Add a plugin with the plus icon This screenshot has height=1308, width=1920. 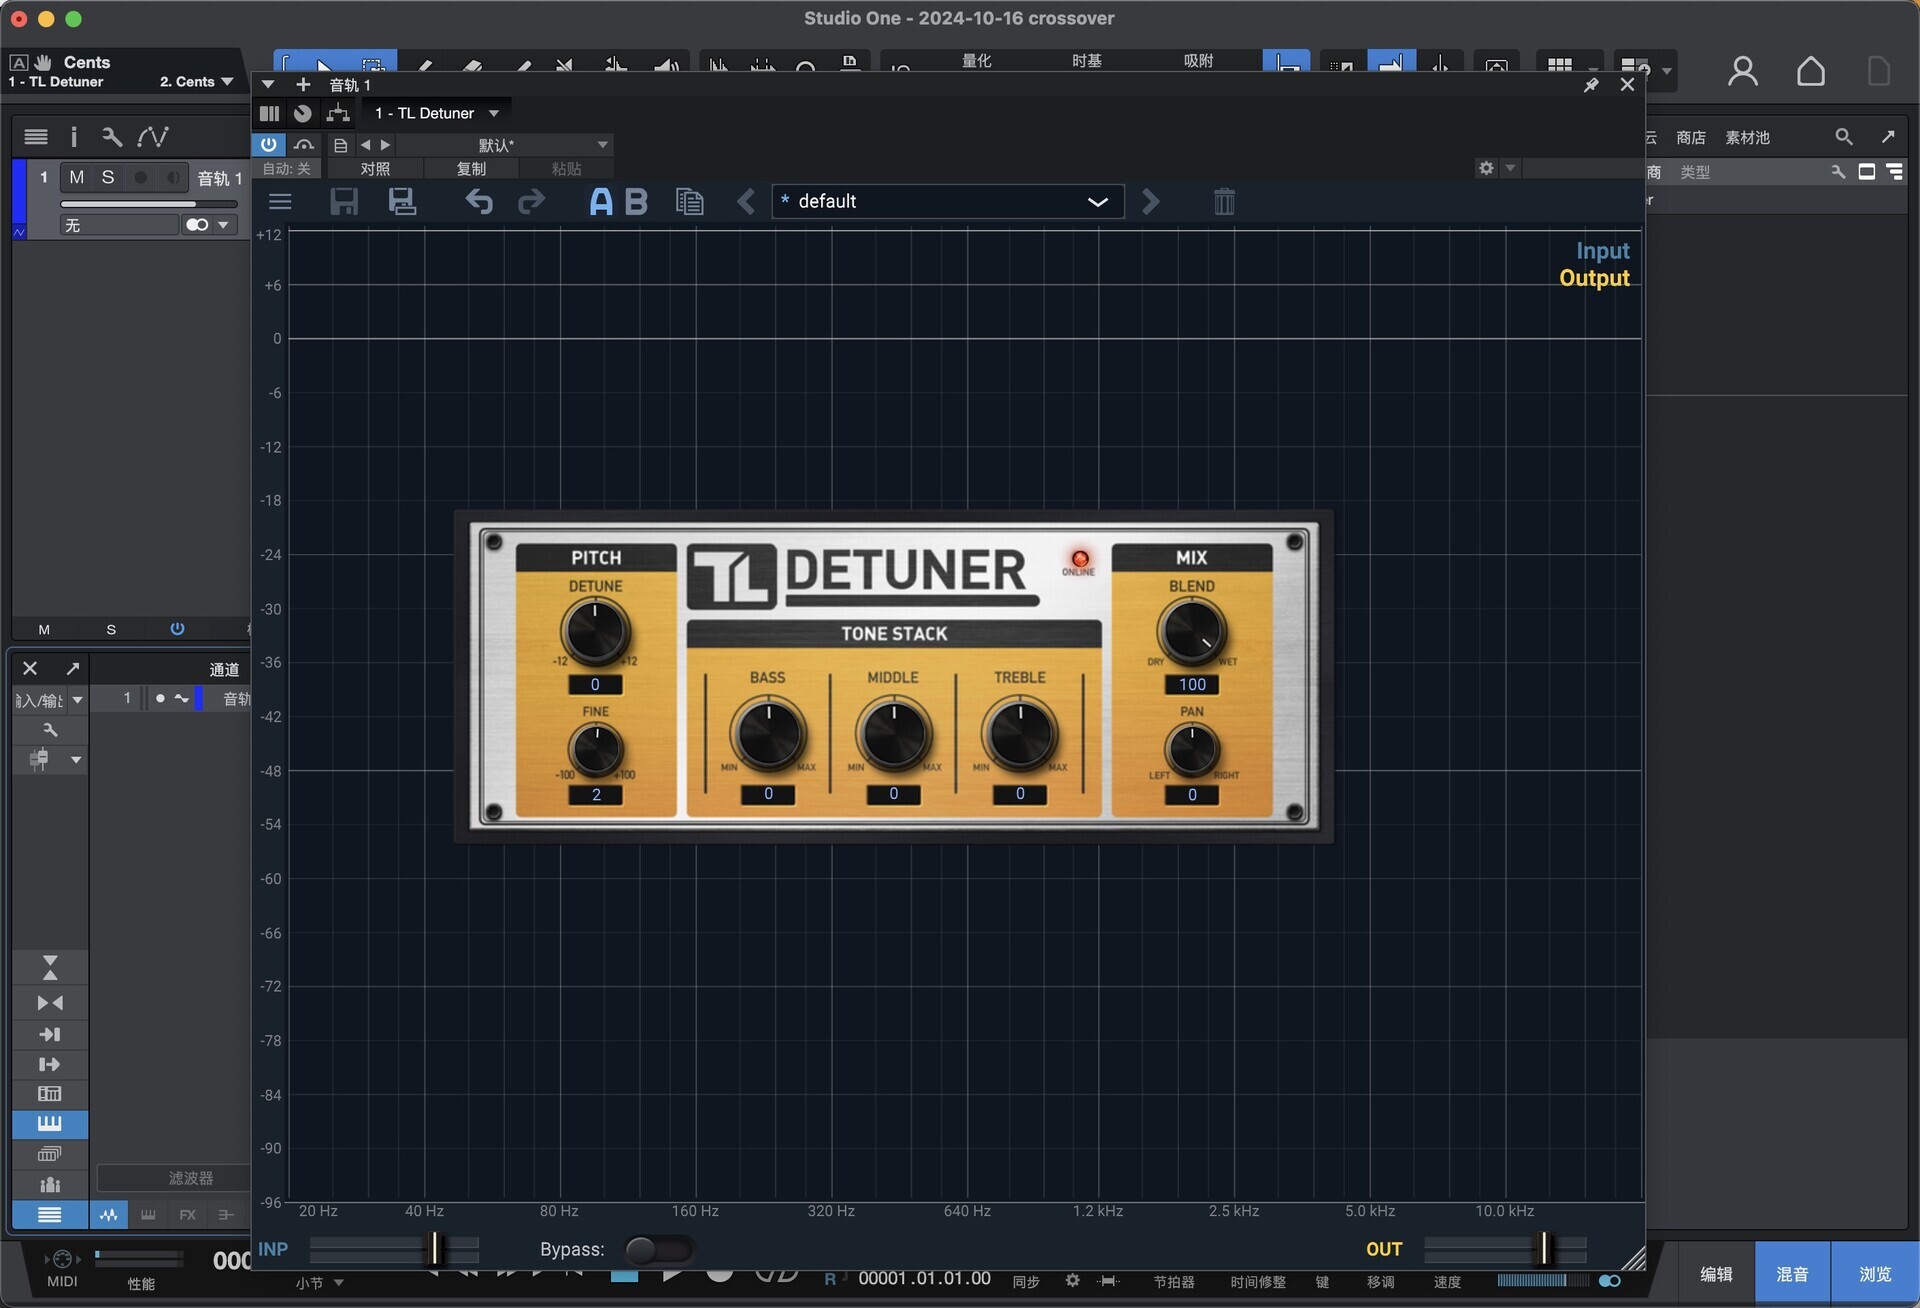point(303,84)
